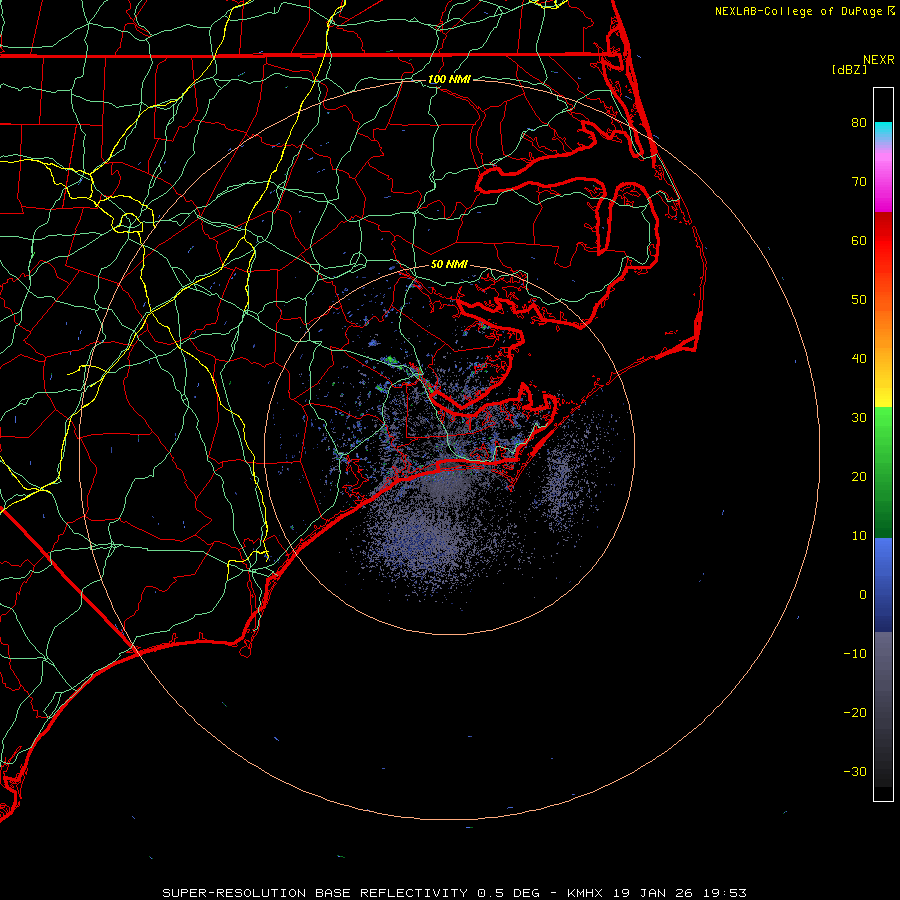Click the 30 value on the dBZ scale
900x900 pixels.
(x=859, y=418)
